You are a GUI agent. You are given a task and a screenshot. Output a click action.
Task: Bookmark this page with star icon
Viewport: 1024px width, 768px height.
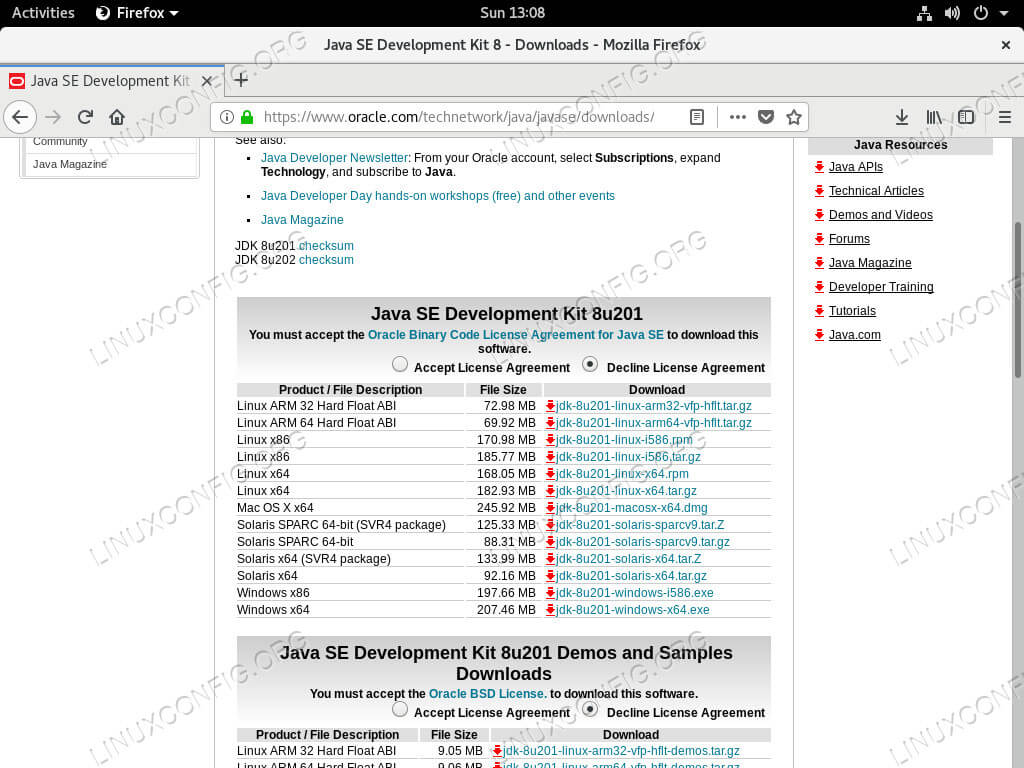(x=793, y=118)
